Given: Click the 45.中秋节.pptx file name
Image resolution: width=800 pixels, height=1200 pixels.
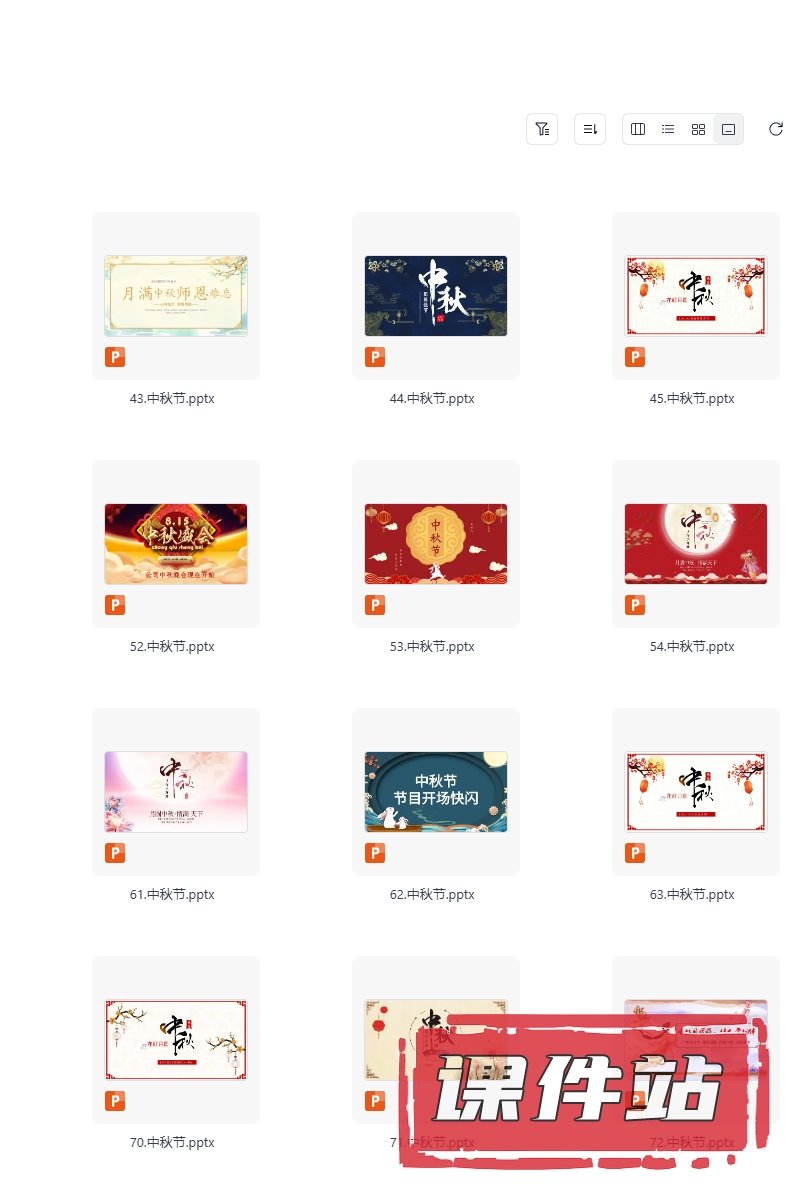Looking at the screenshot, I should (692, 398).
